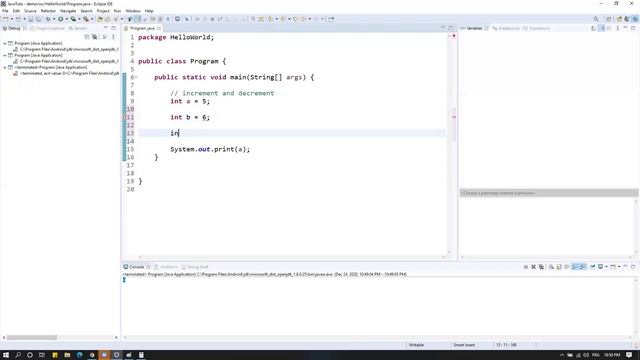Select the terminated, exit value 0 entry
The height and width of the screenshot is (360, 640).
click(x=67, y=73)
